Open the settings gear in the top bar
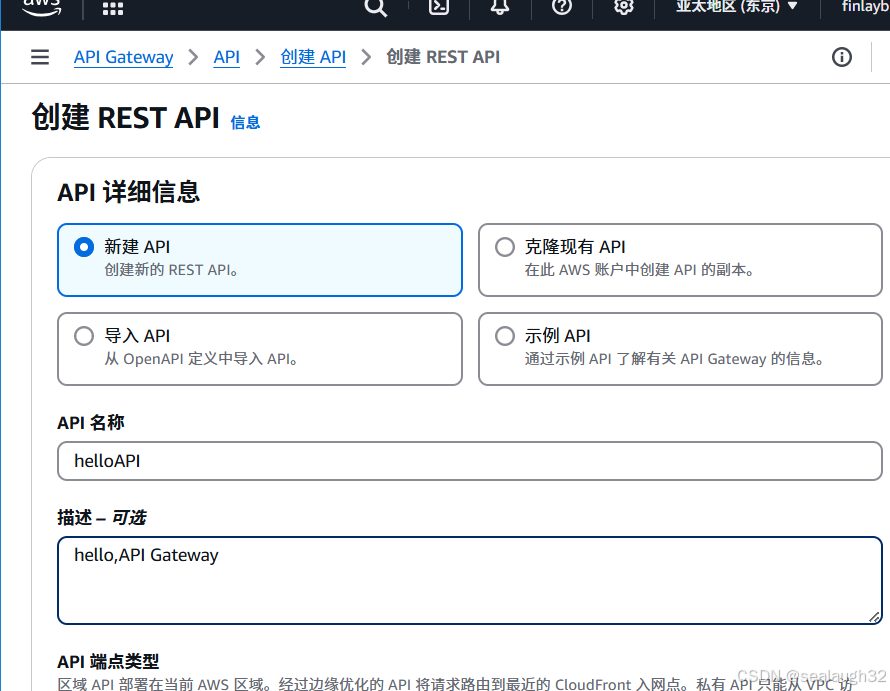This screenshot has width=890, height=691. pos(624,7)
